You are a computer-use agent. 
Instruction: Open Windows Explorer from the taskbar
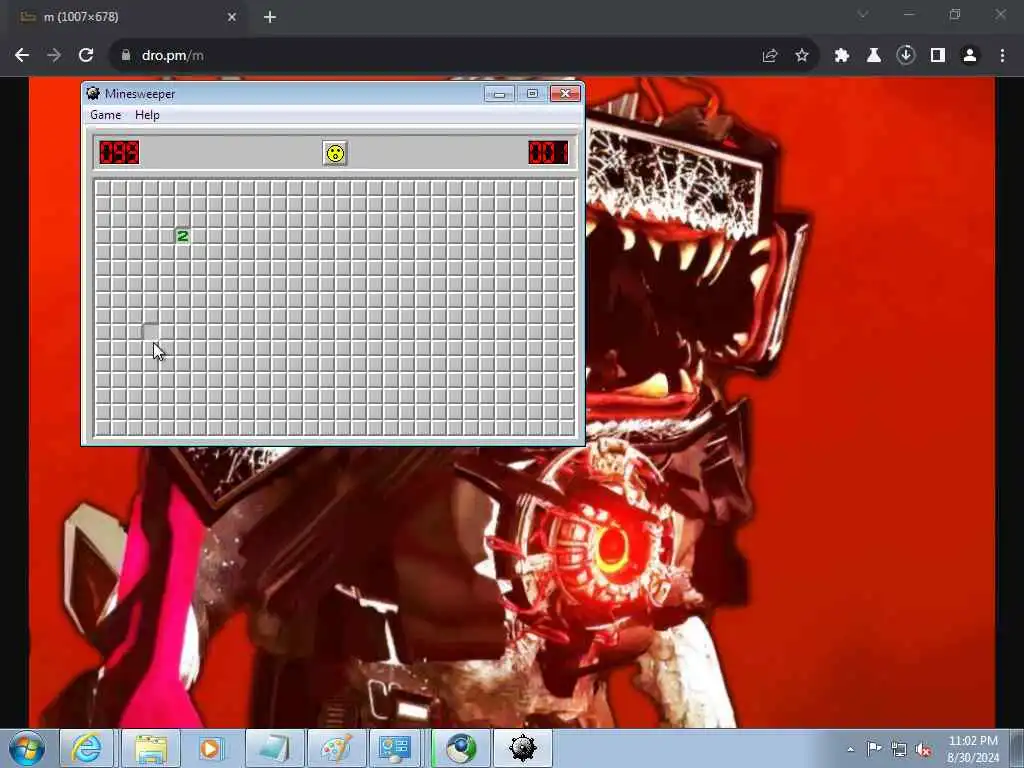click(151, 748)
